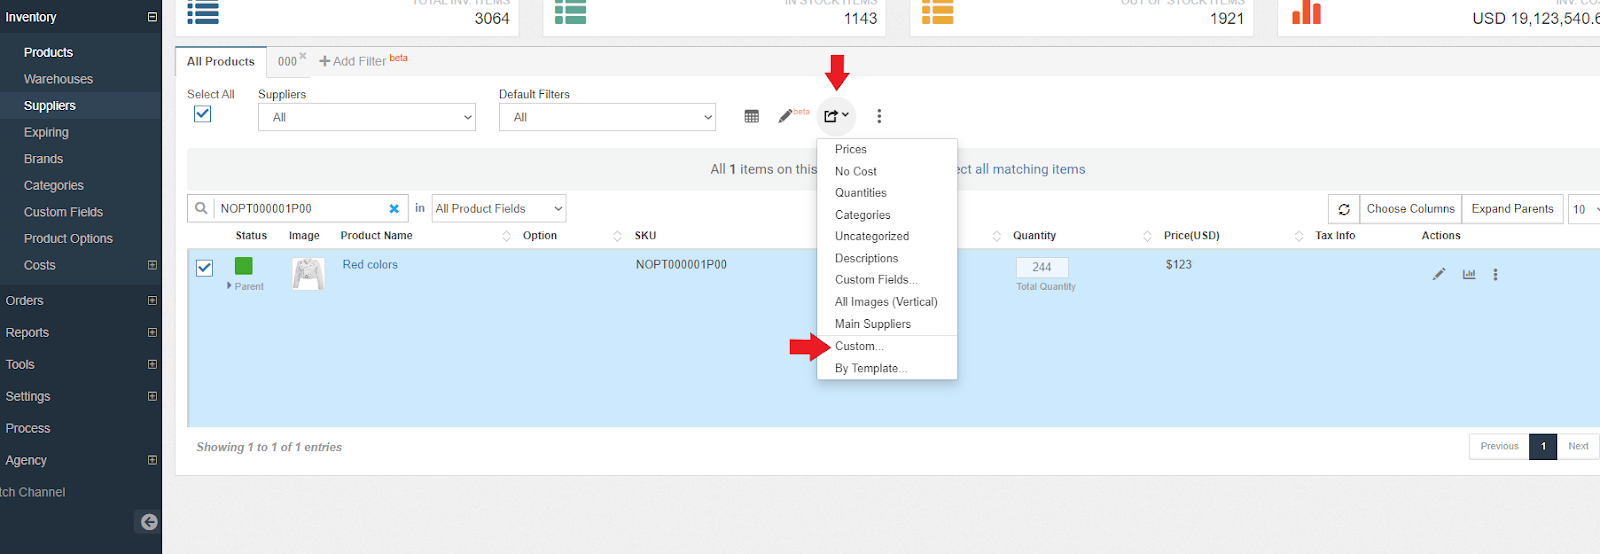Image resolution: width=1600 pixels, height=554 pixels.
Task: Select No Cost export option
Action: (x=887, y=171)
